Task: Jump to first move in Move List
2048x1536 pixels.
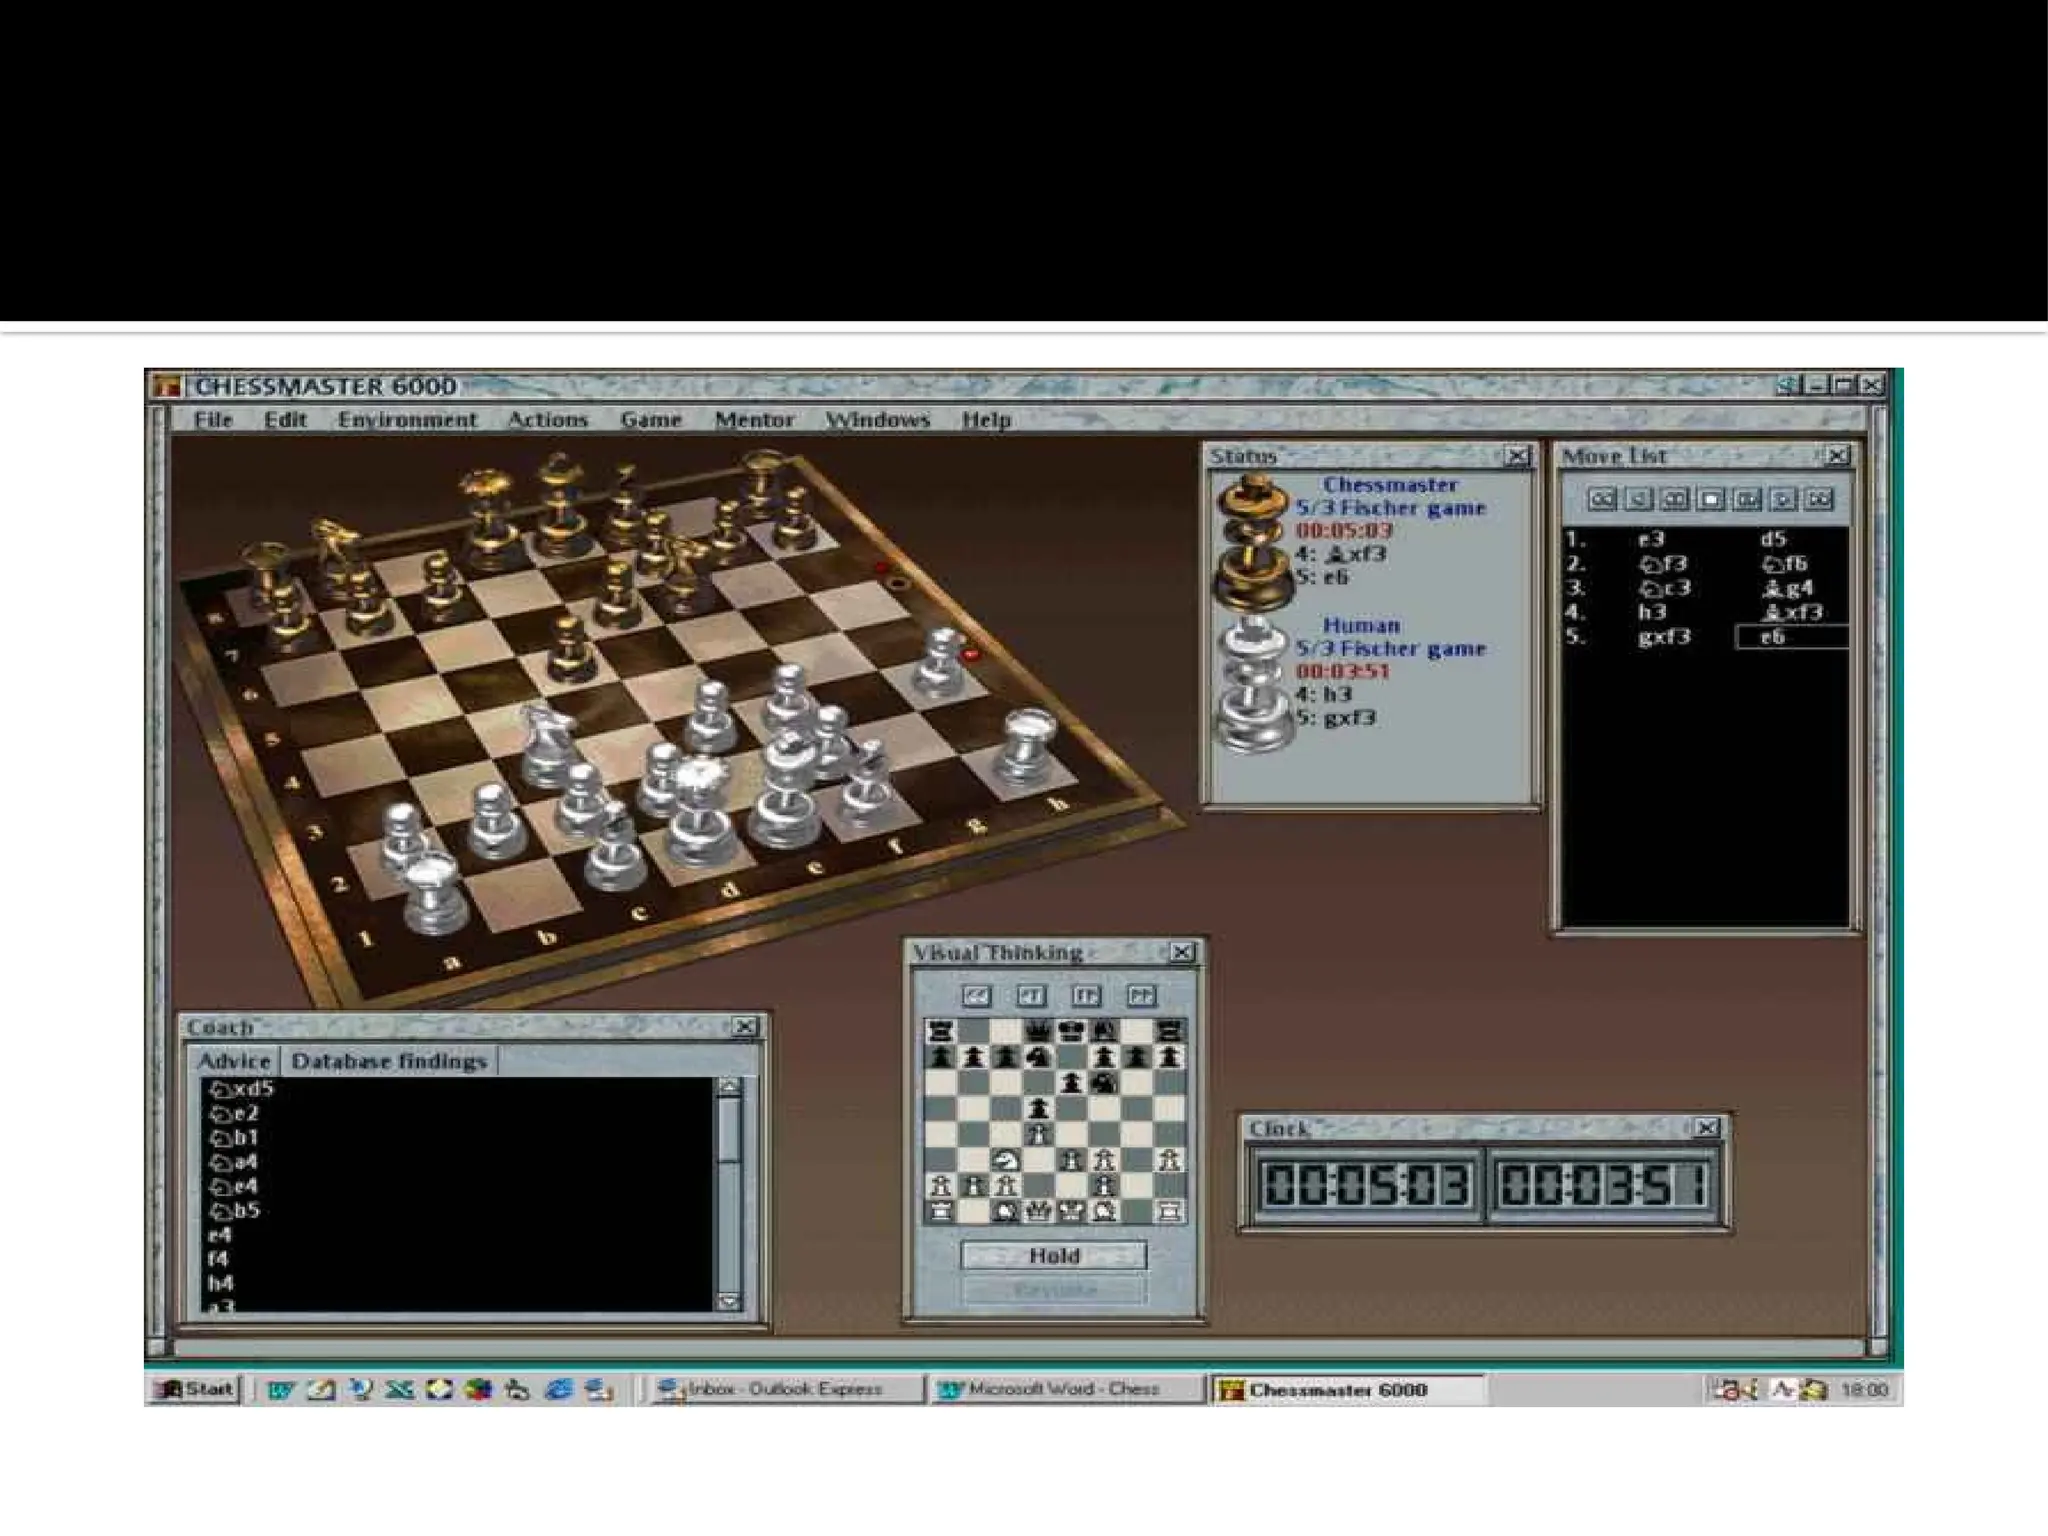Action: 1602,499
